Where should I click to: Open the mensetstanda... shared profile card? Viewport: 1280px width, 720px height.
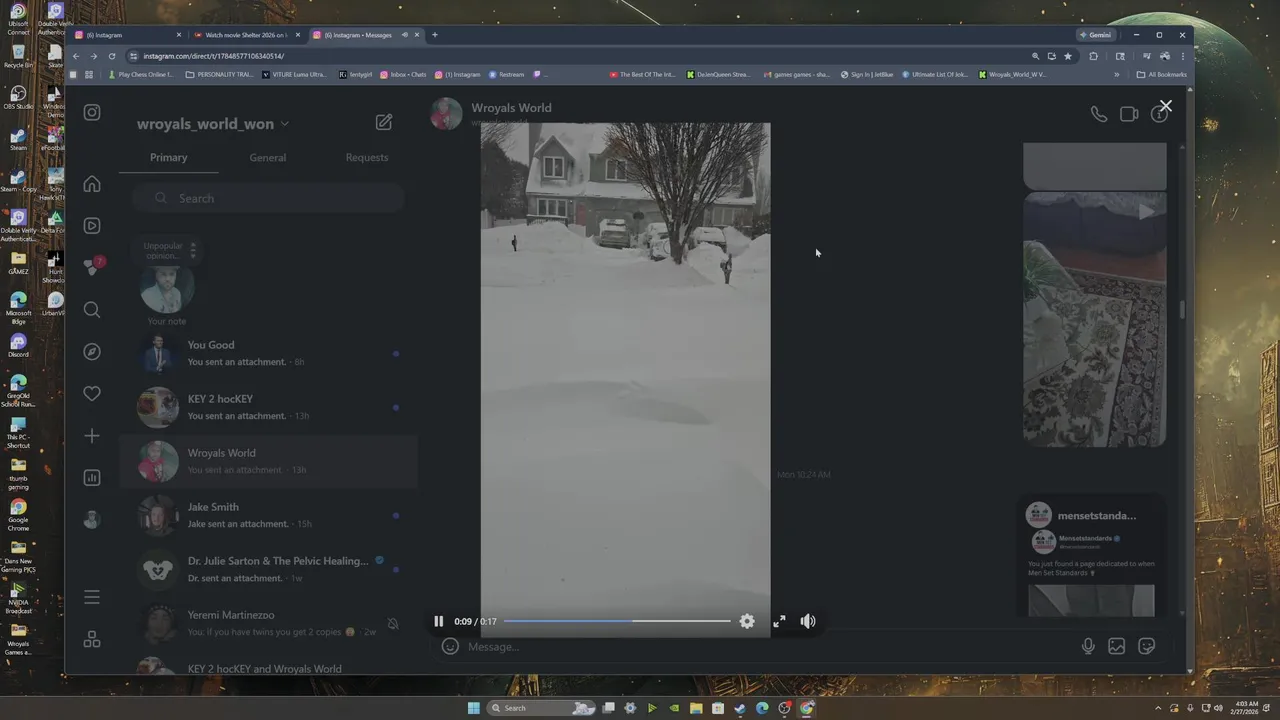1091,555
